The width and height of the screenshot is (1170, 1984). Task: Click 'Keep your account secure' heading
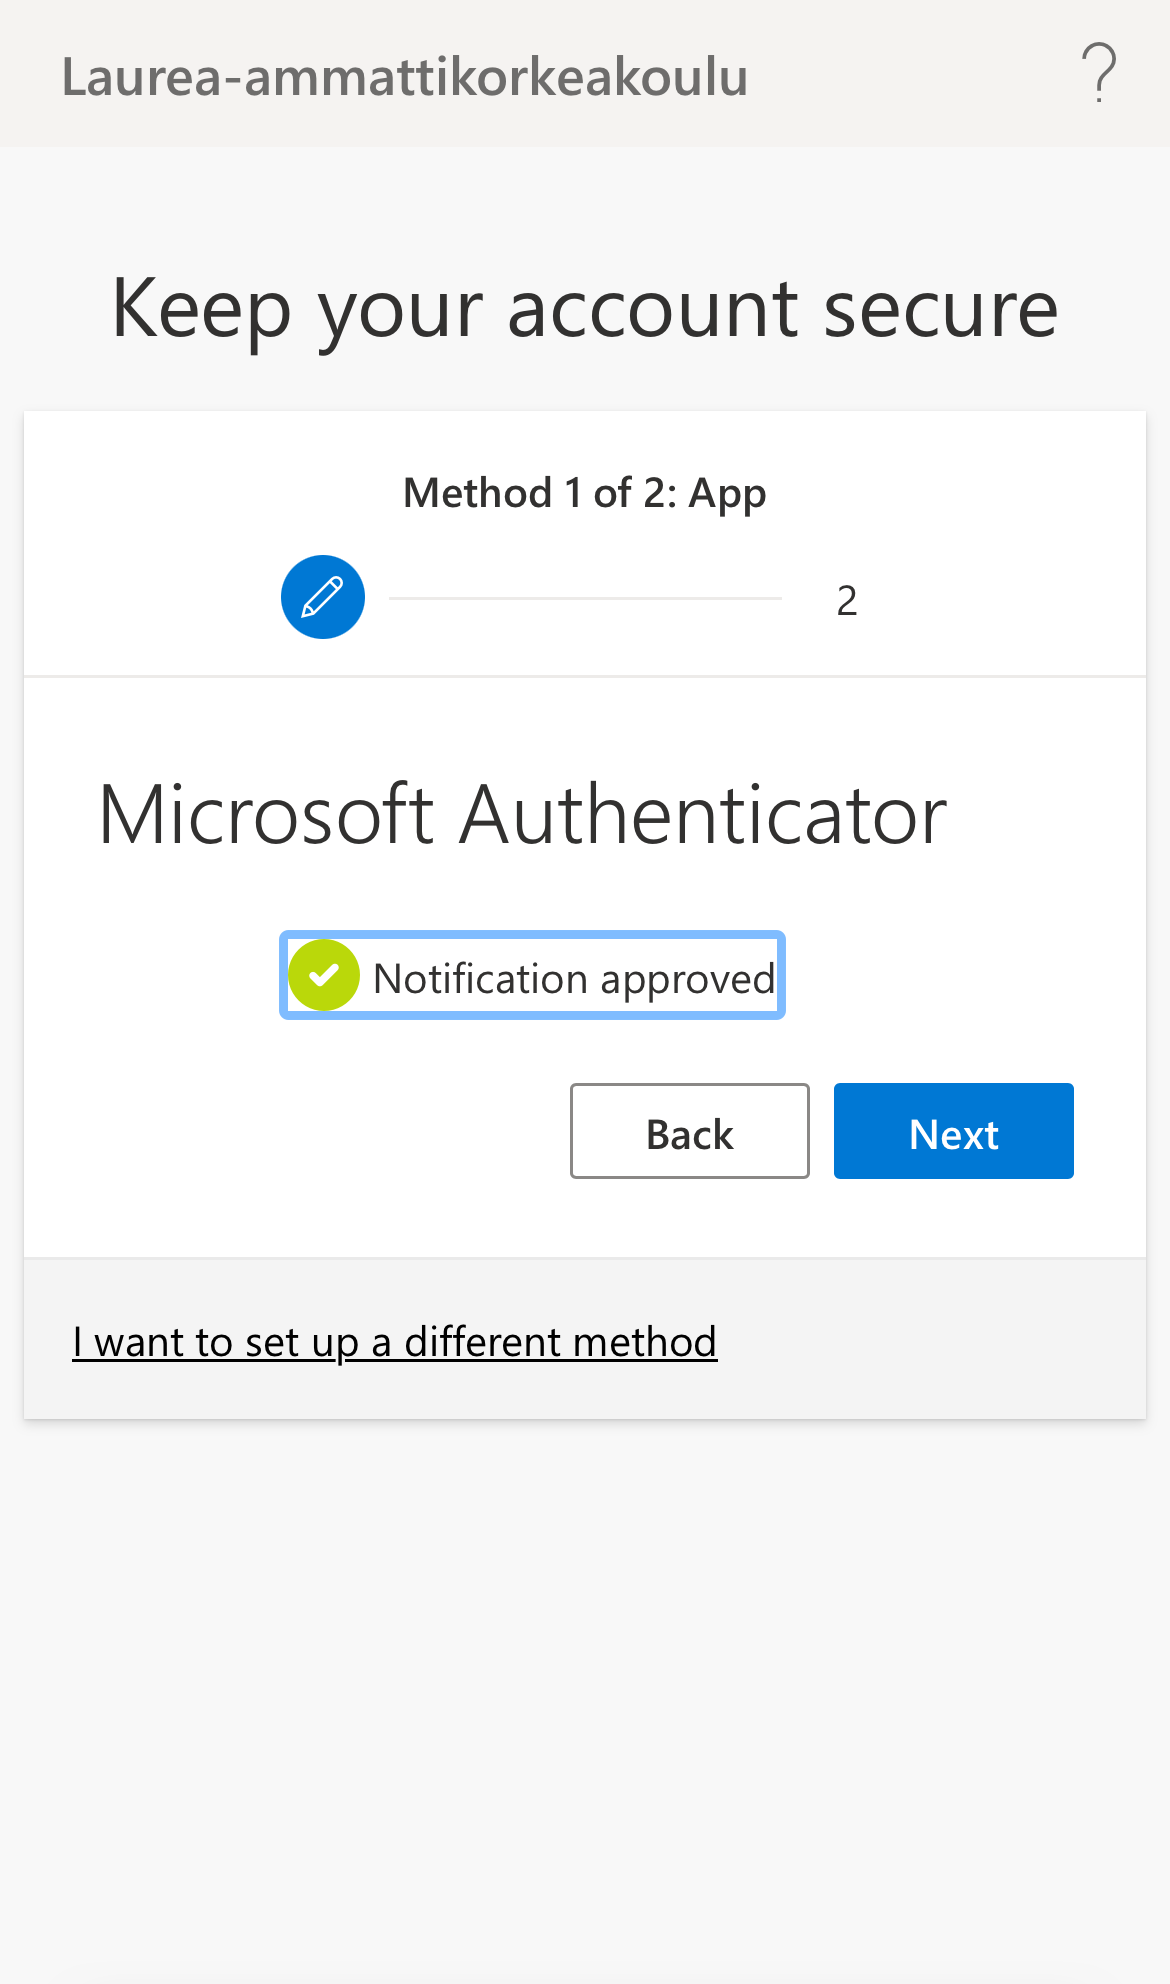pos(584,309)
